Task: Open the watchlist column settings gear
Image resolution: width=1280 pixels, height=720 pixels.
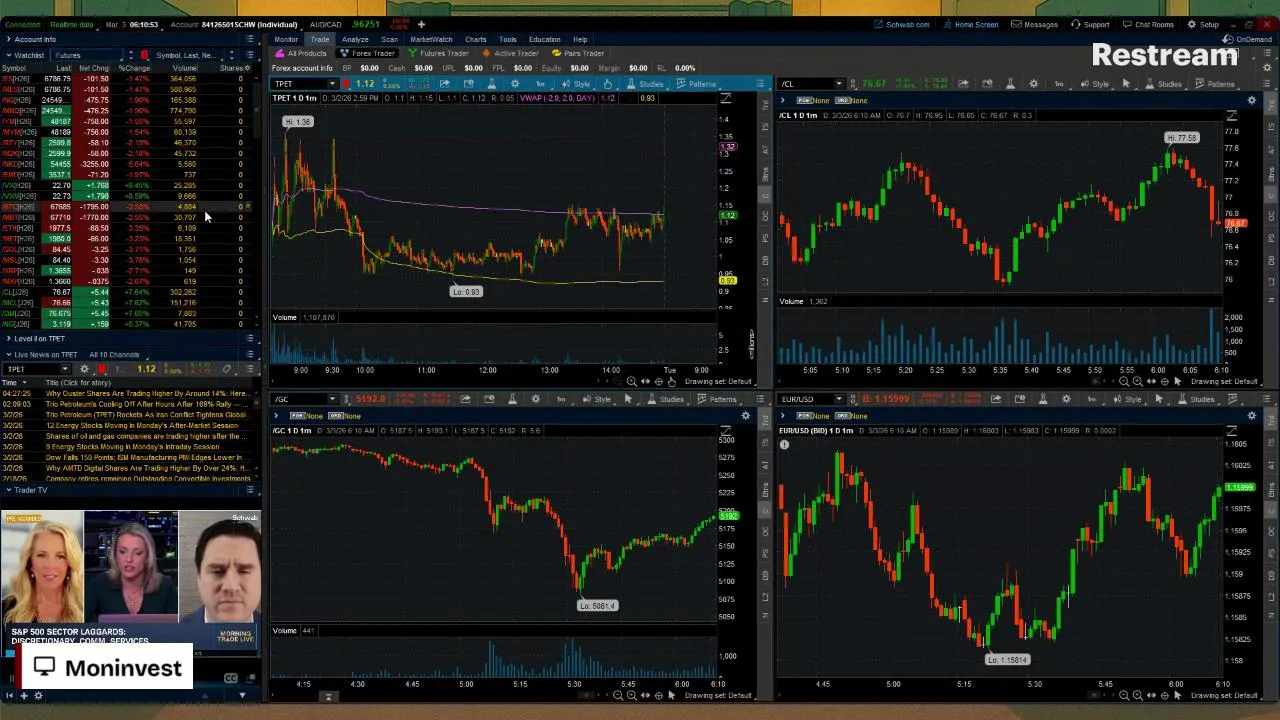Action: coord(249,68)
